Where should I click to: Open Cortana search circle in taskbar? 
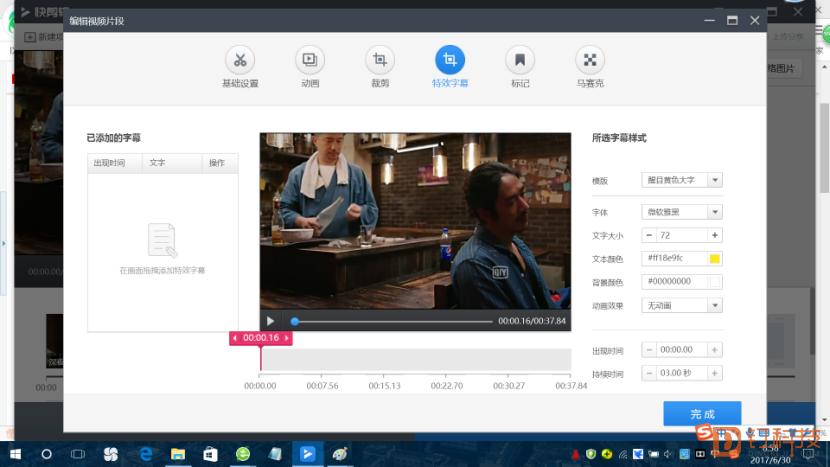[x=47, y=454]
